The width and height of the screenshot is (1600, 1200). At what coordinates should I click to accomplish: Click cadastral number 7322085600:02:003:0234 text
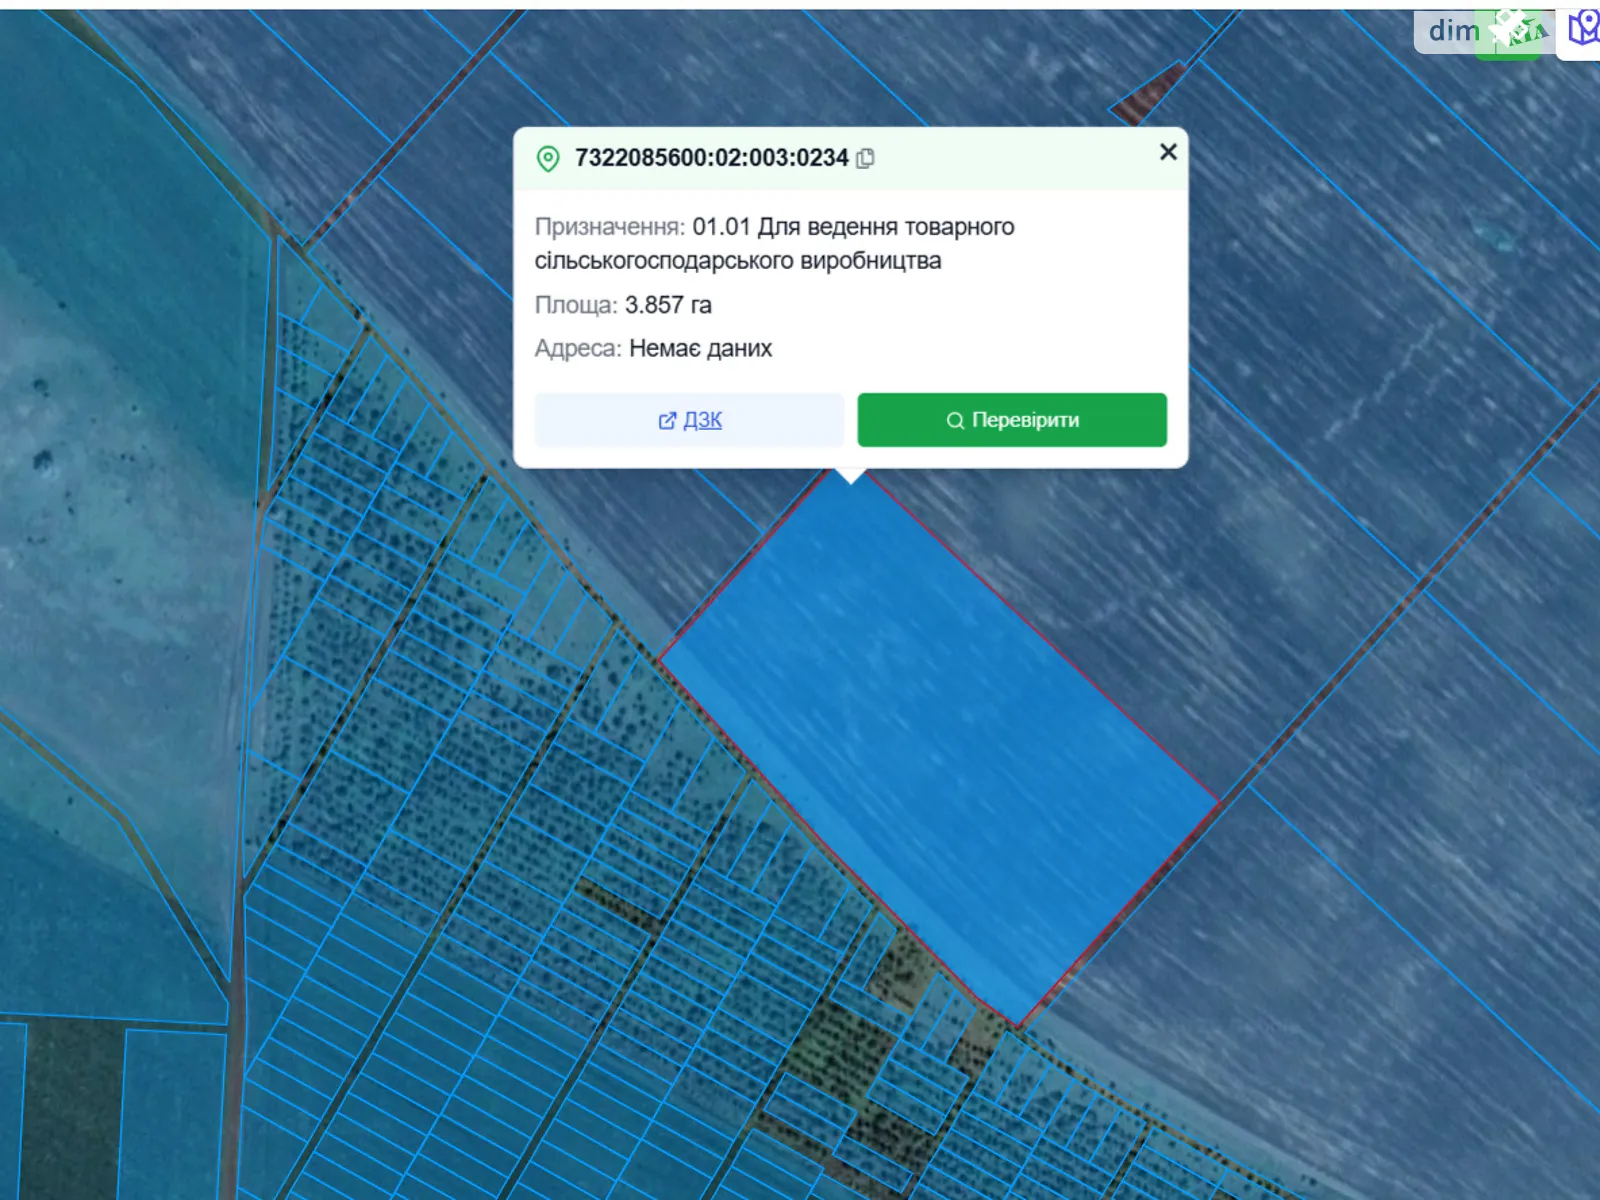pyautogui.click(x=711, y=158)
